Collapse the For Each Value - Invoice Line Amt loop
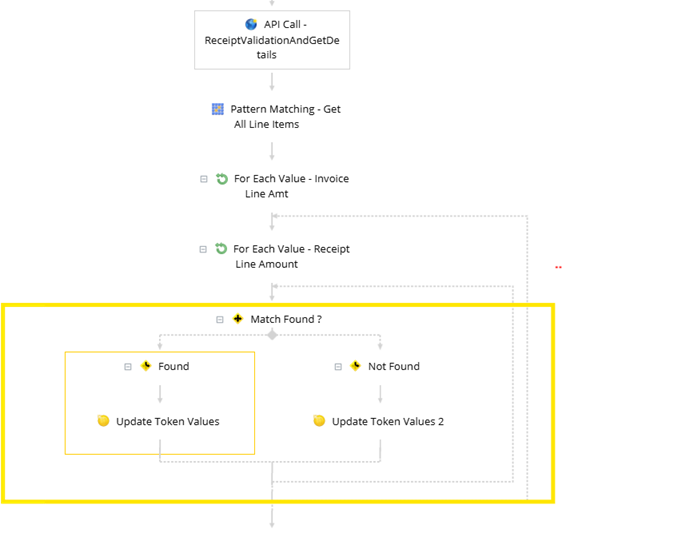The image size is (687, 533). pos(204,179)
